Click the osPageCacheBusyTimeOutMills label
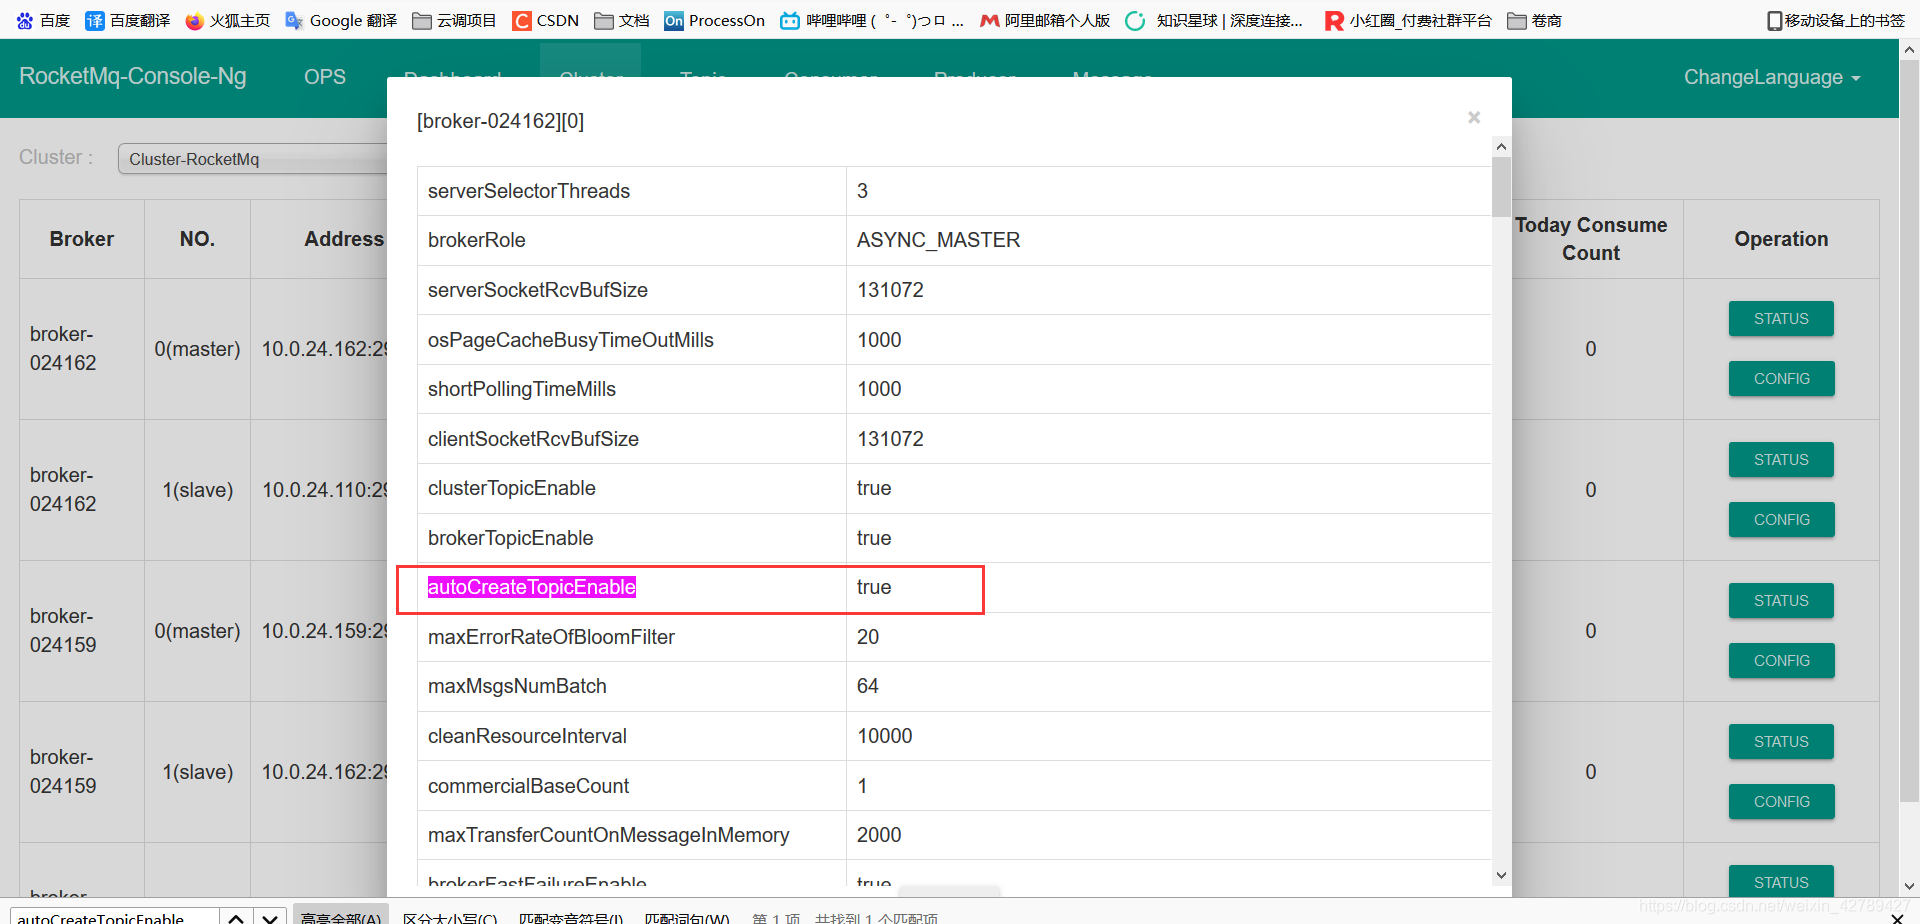Viewport: 1920px width, 924px height. click(571, 340)
